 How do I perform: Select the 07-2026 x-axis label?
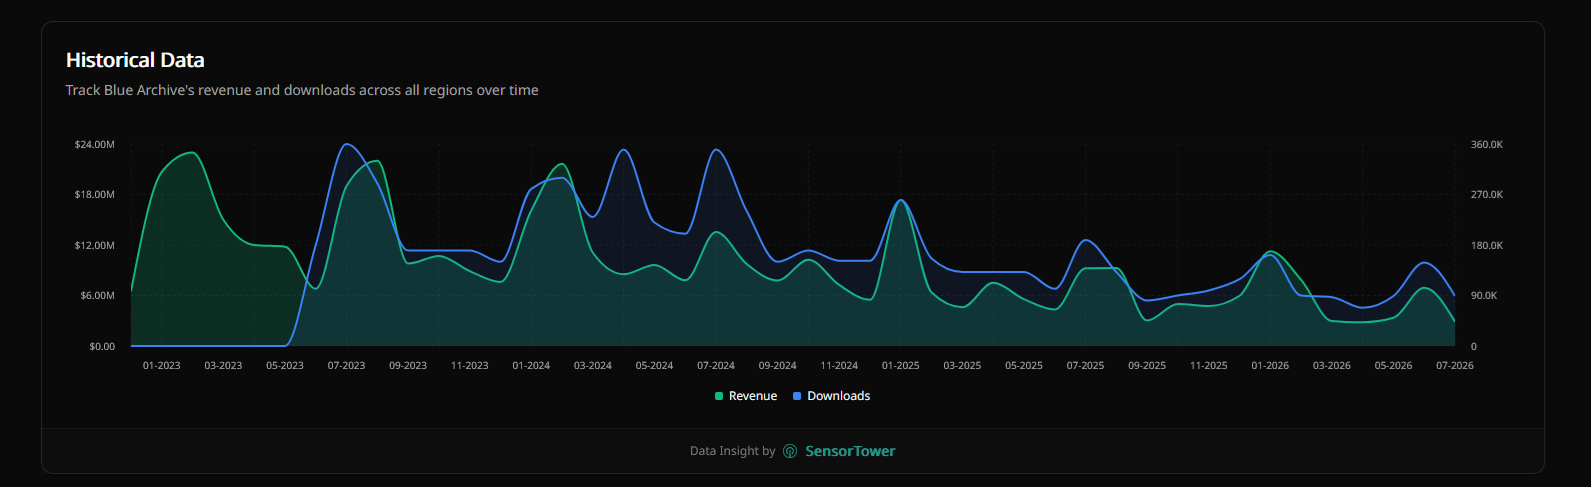click(x=1455, y=366)
